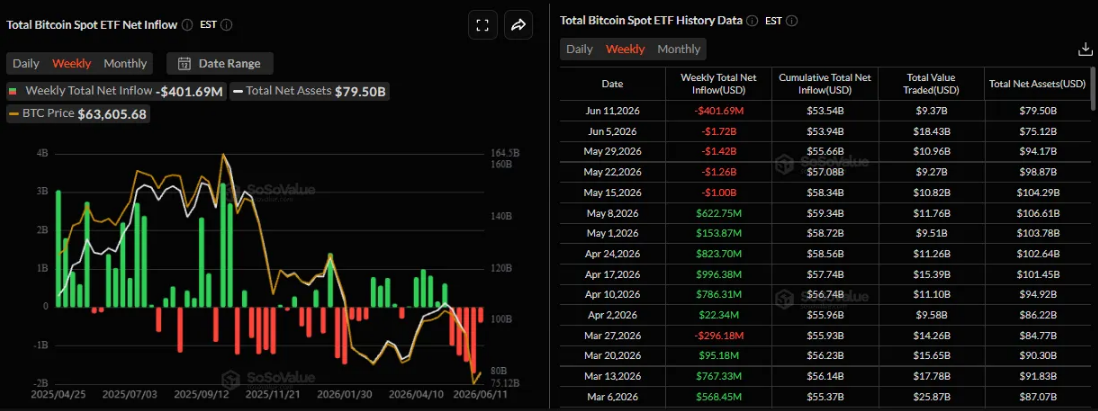This screenshot has width=1098, height=411.
Task: Click the orange BTC Price legend line swatch
Action: 15,114
